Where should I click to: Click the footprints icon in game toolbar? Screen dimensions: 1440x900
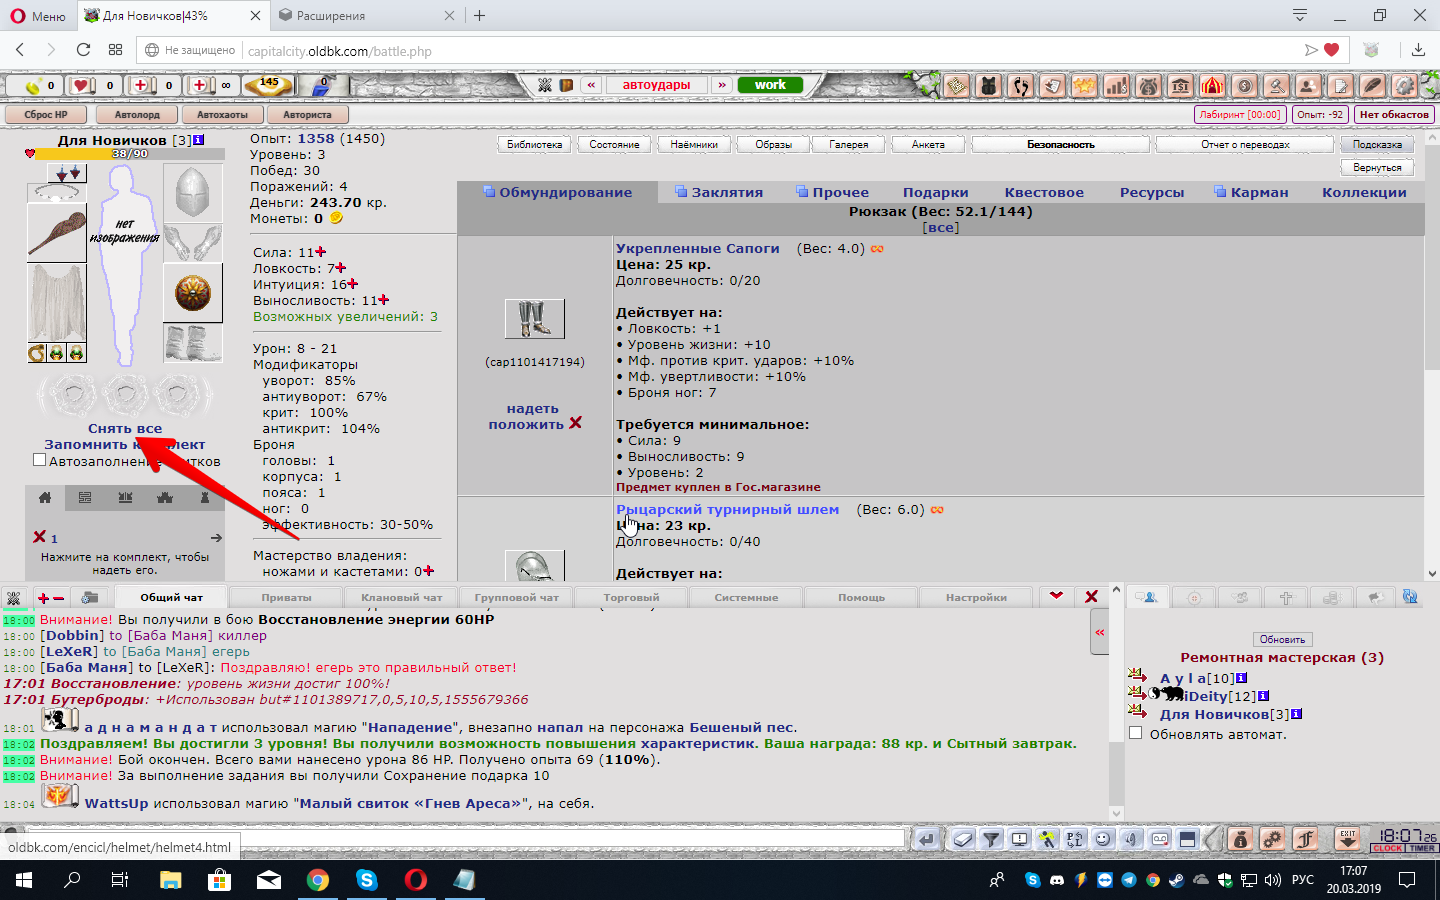coord(1020,86)
